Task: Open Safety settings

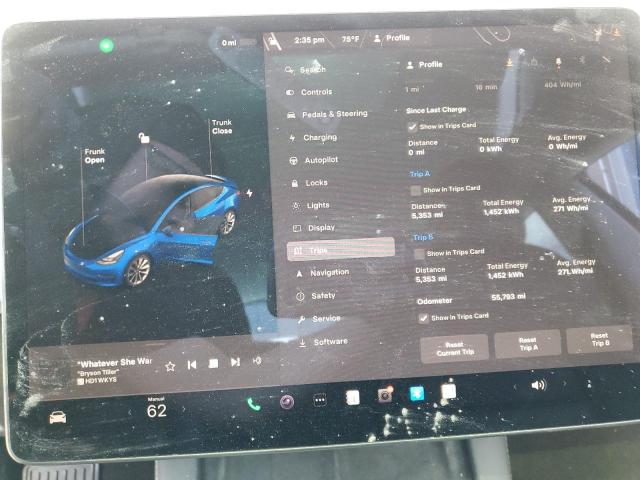Action: 316,296
